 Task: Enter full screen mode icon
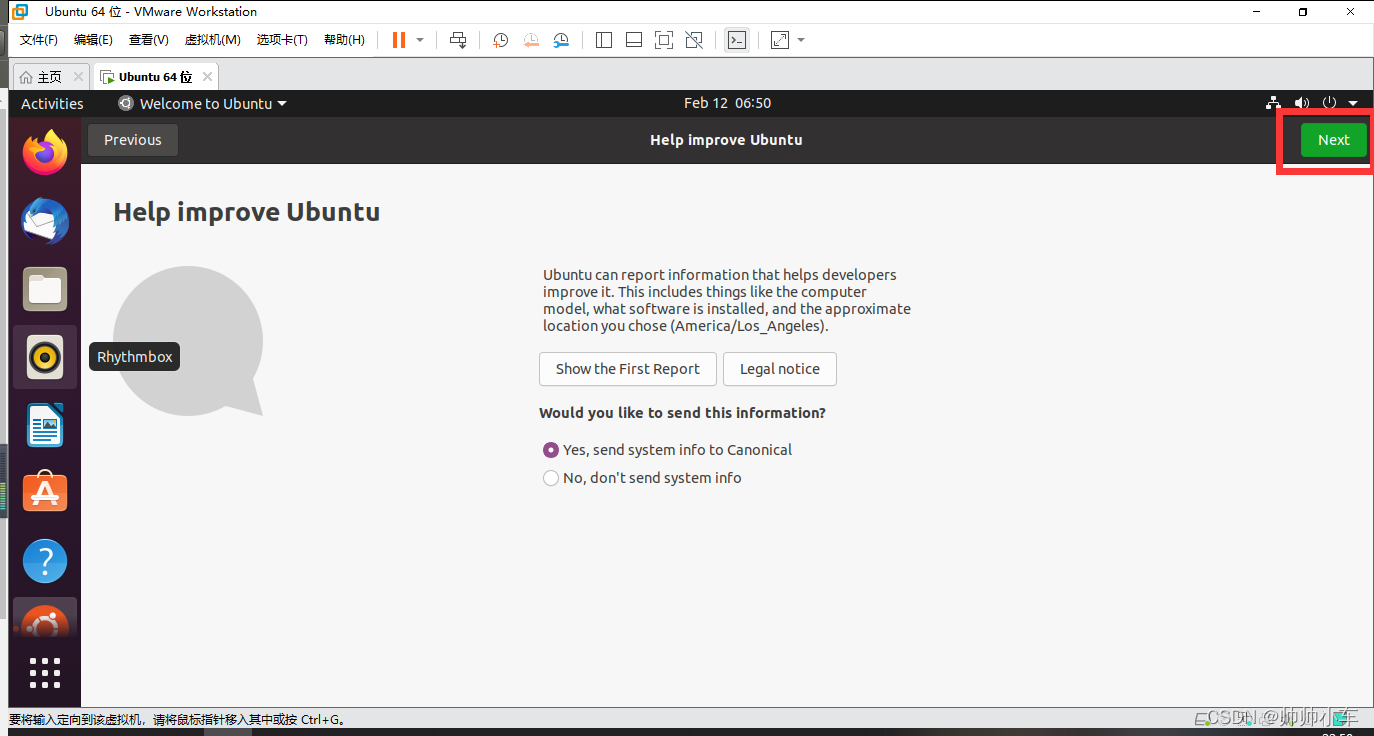[x=663, y=40]
